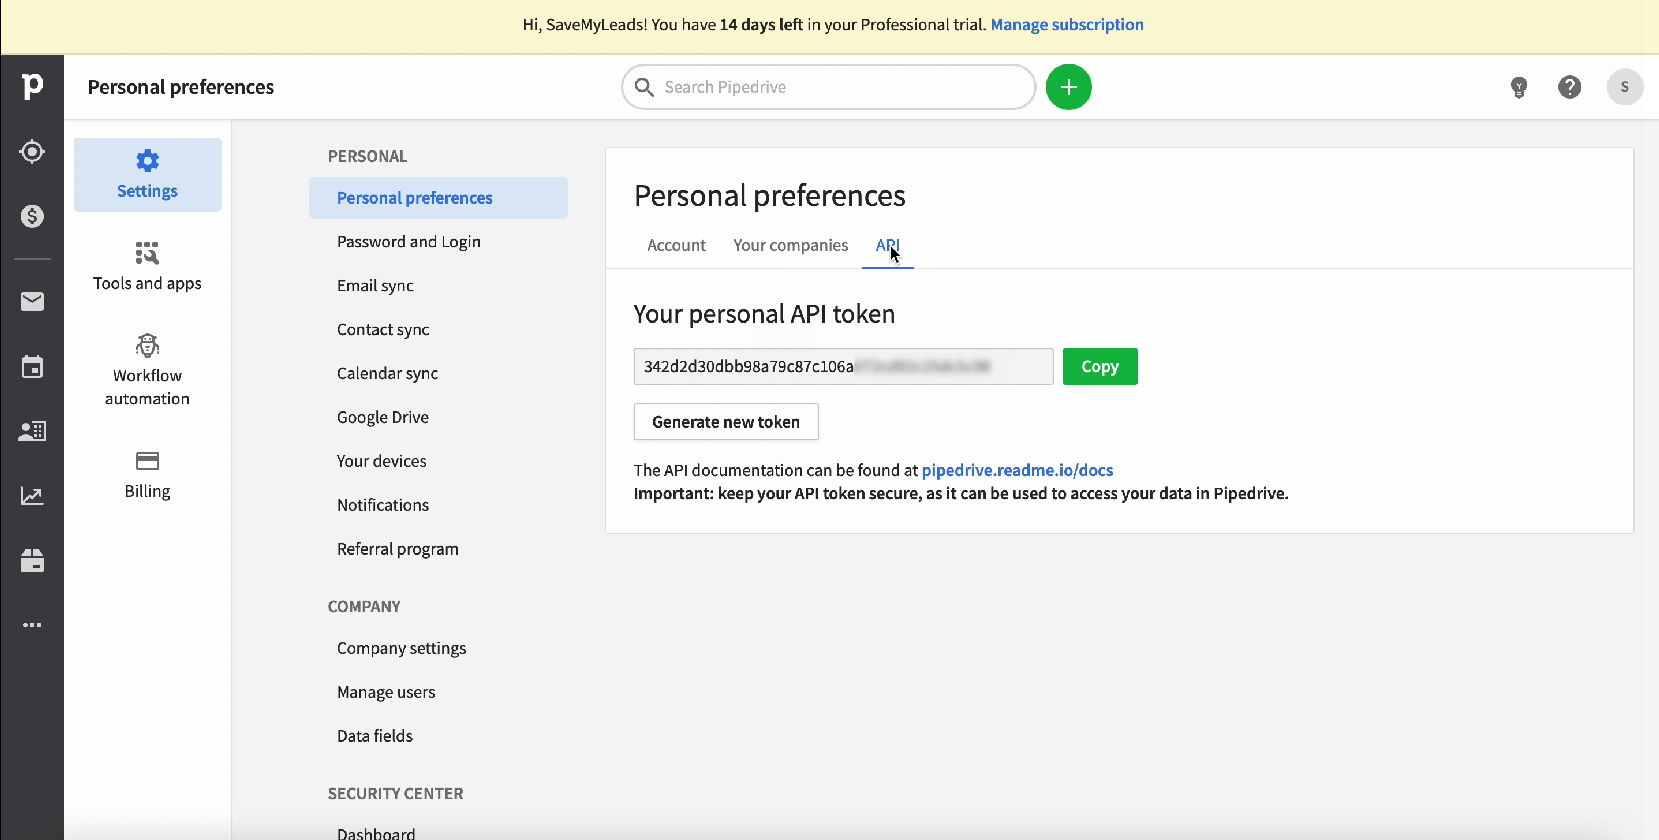Viewport: 1659px width, 840px height.
Task: Open the Pipedrive logo home
Action: pos(32,87)
